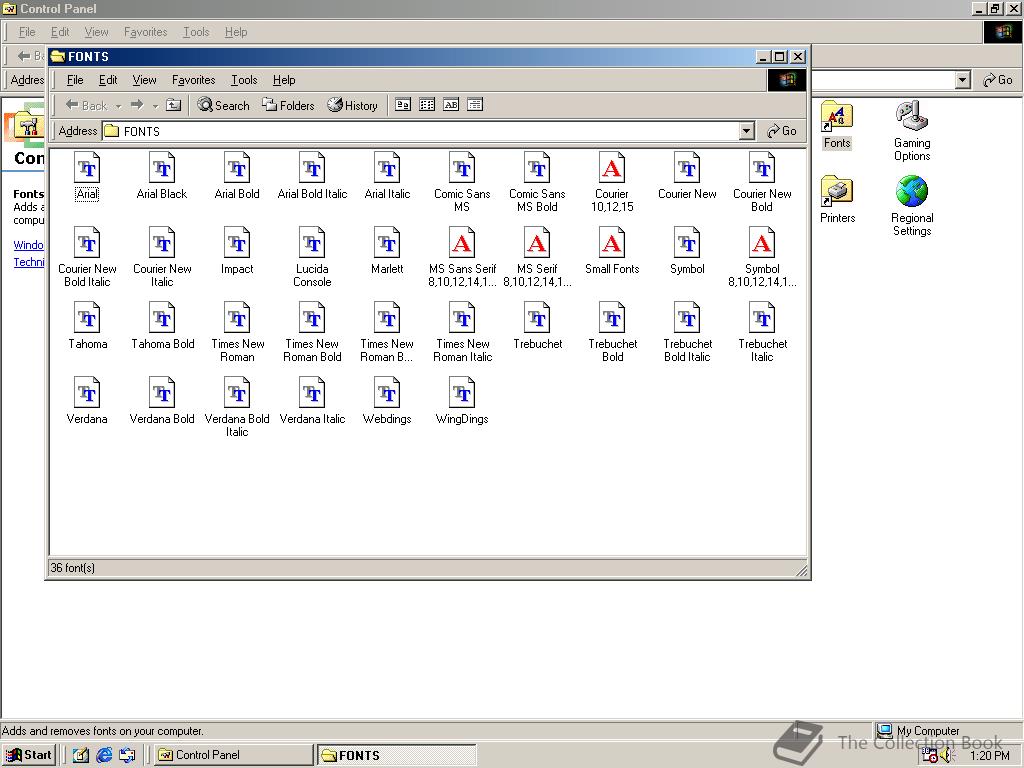Expand the FONTS address bar dropdown
Viewport: 1024px width, 768px height.
click(x=746, y=131)
